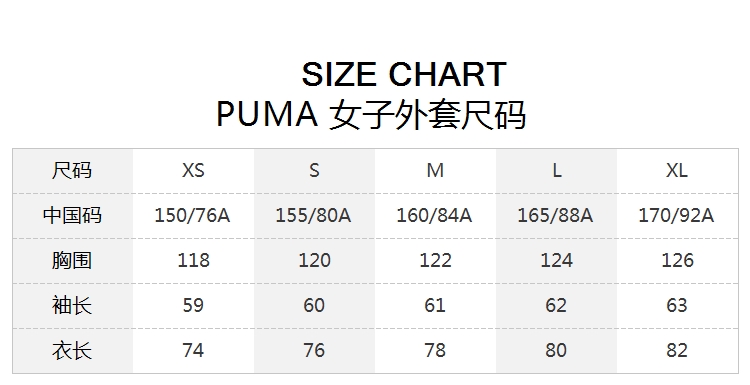Select the XS size column header
Screen dimensions: 750x385
click(x=193, y=171)
